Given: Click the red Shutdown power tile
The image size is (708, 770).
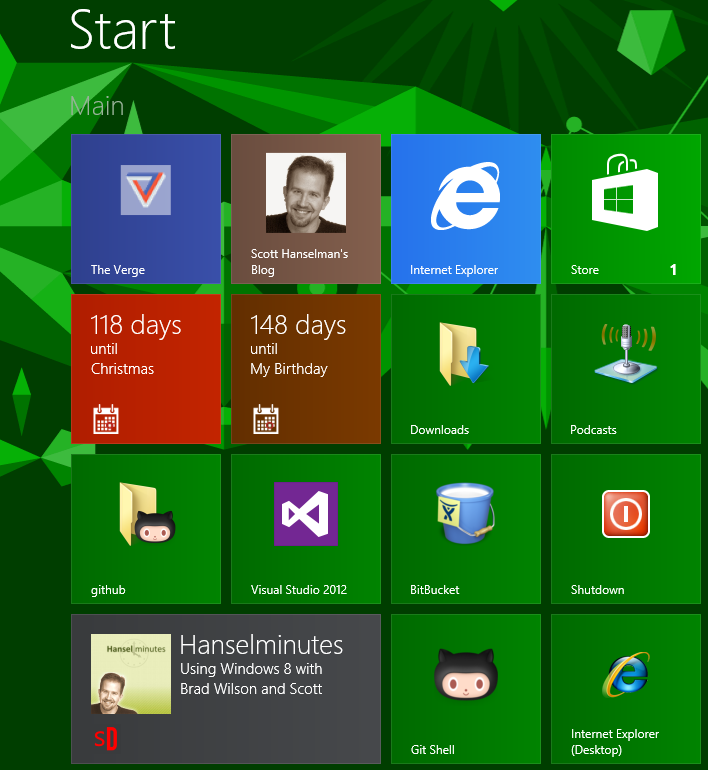Looking at the screenshot, I should (625, 528).
